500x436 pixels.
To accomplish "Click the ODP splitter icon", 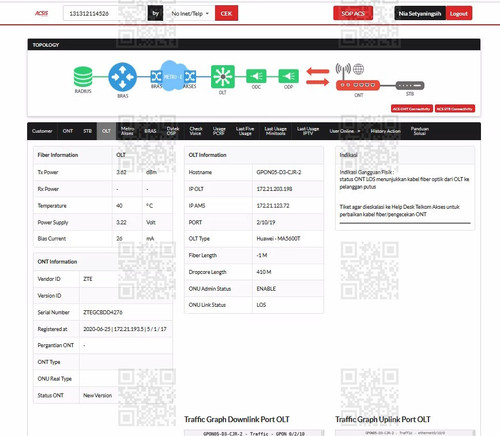I will (288, 76).
